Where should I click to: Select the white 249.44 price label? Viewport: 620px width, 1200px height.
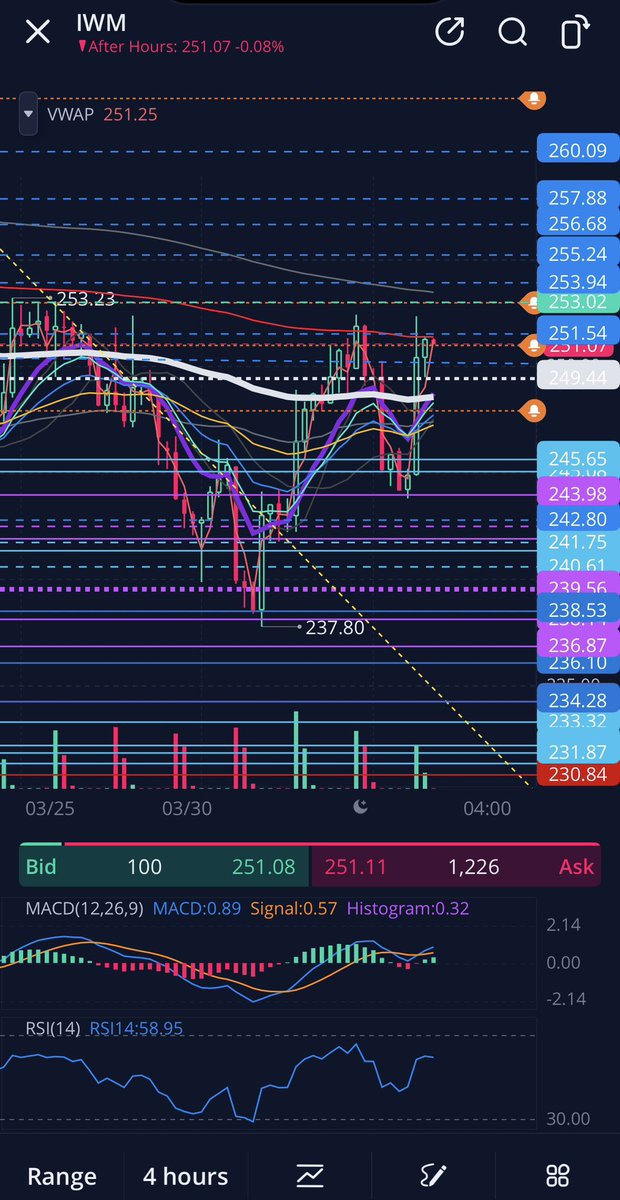578,376
